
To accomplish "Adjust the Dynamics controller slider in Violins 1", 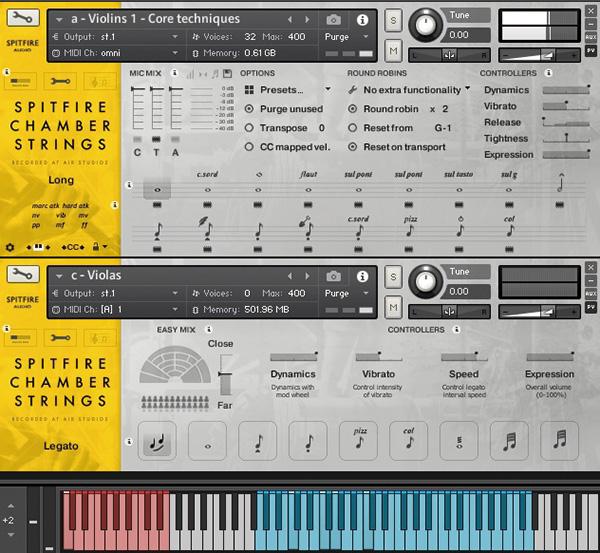I will point(566,90).
